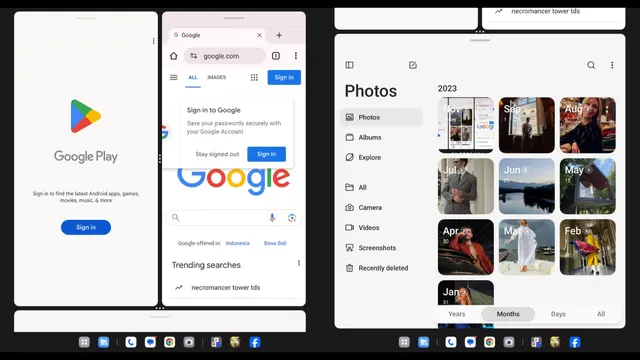Open the May month thumbnail
This screenshot has width=640, height=360.
[x=588, y=186]
